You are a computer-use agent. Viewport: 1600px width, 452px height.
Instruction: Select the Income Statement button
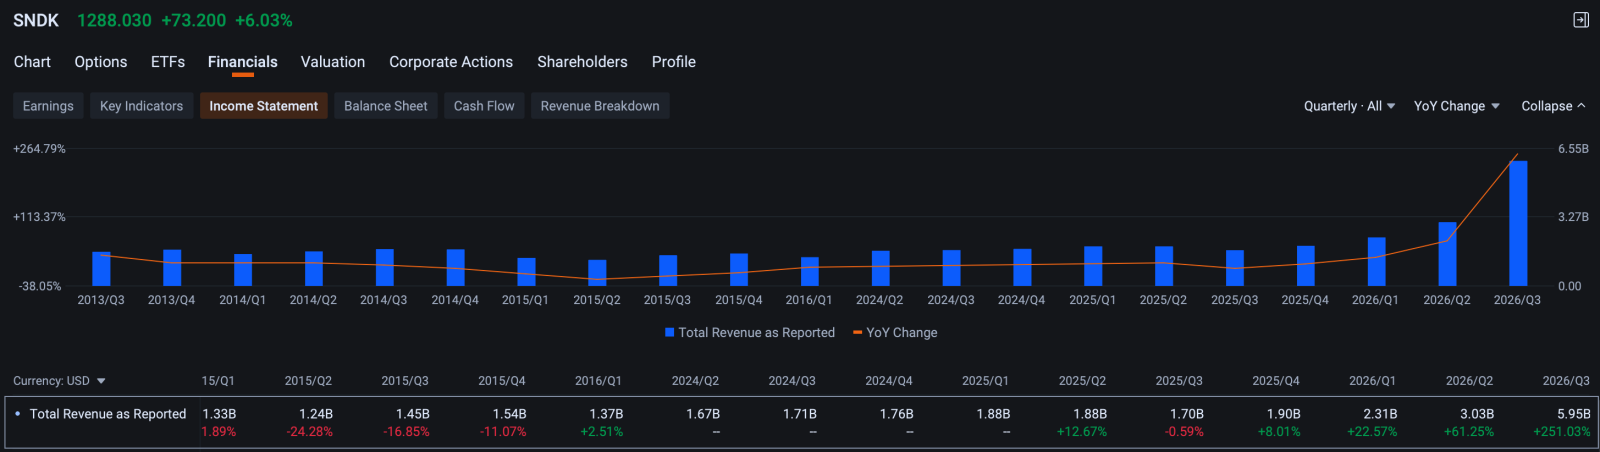[264, 106]
